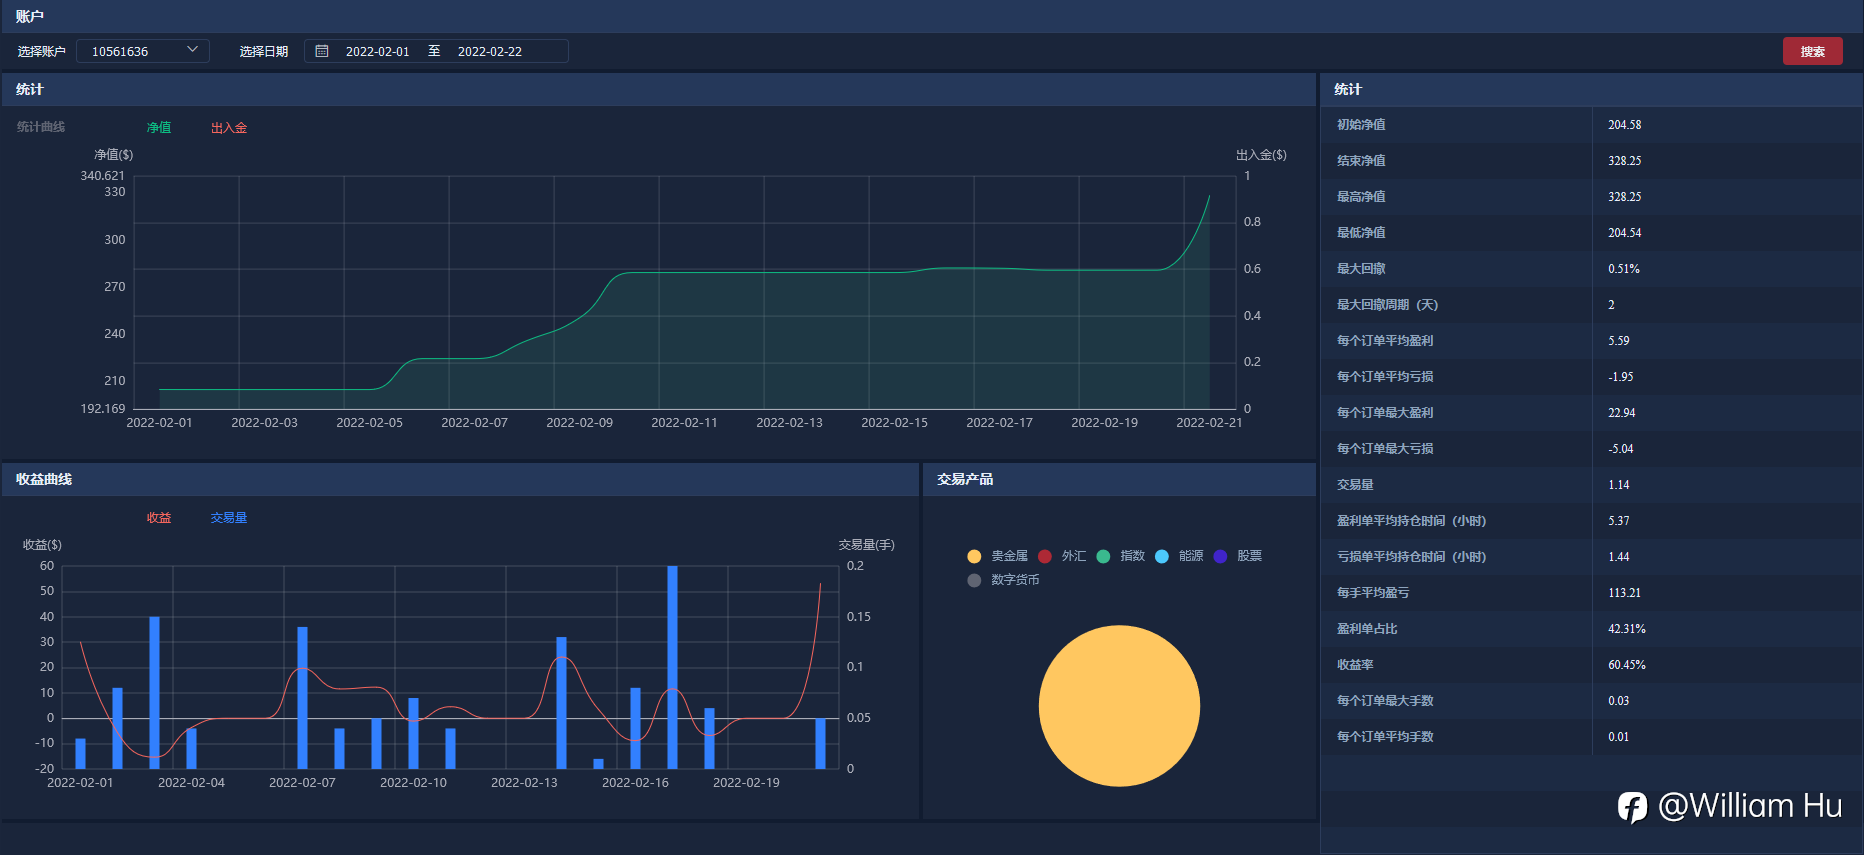Toggle the 指数 green legend dot
This screenshot has width=1864, height=855.
pos(1103,556)
